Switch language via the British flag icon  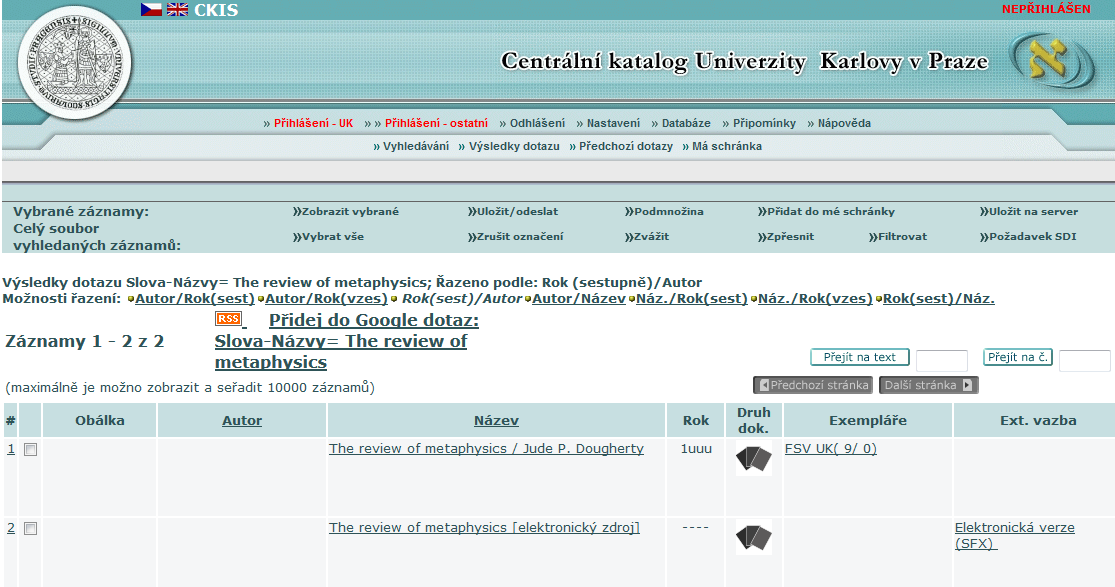(x=178, y=9)
